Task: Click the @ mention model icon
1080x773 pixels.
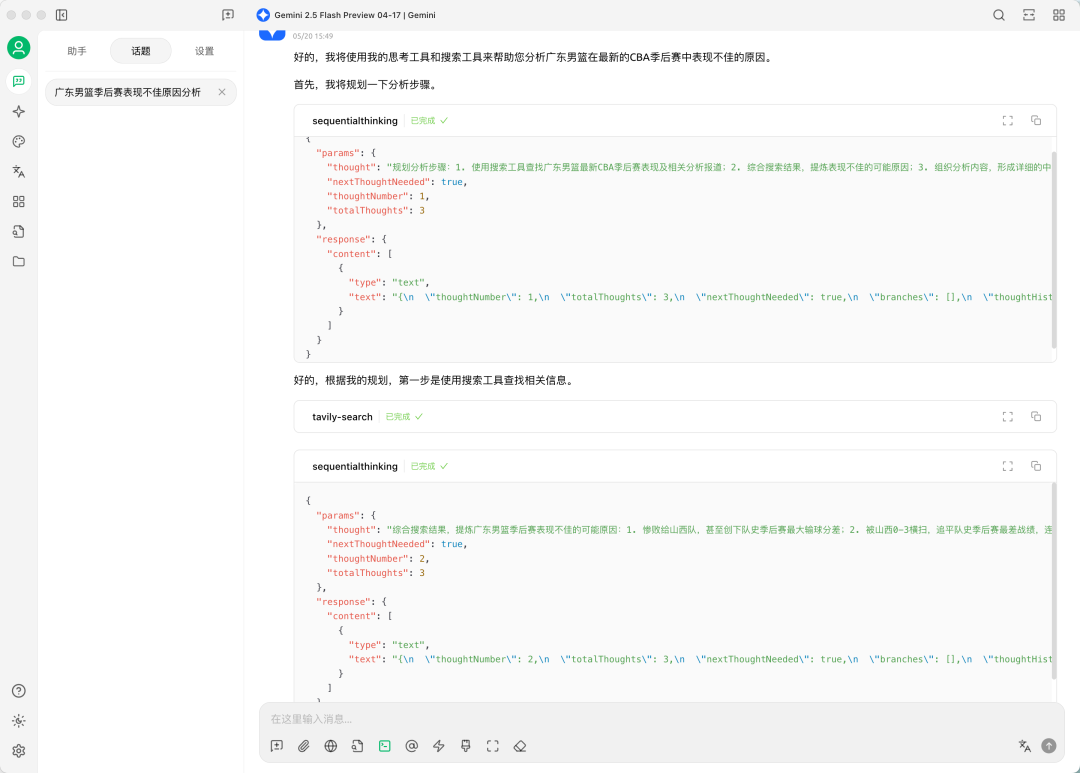Action: point(411,746)
